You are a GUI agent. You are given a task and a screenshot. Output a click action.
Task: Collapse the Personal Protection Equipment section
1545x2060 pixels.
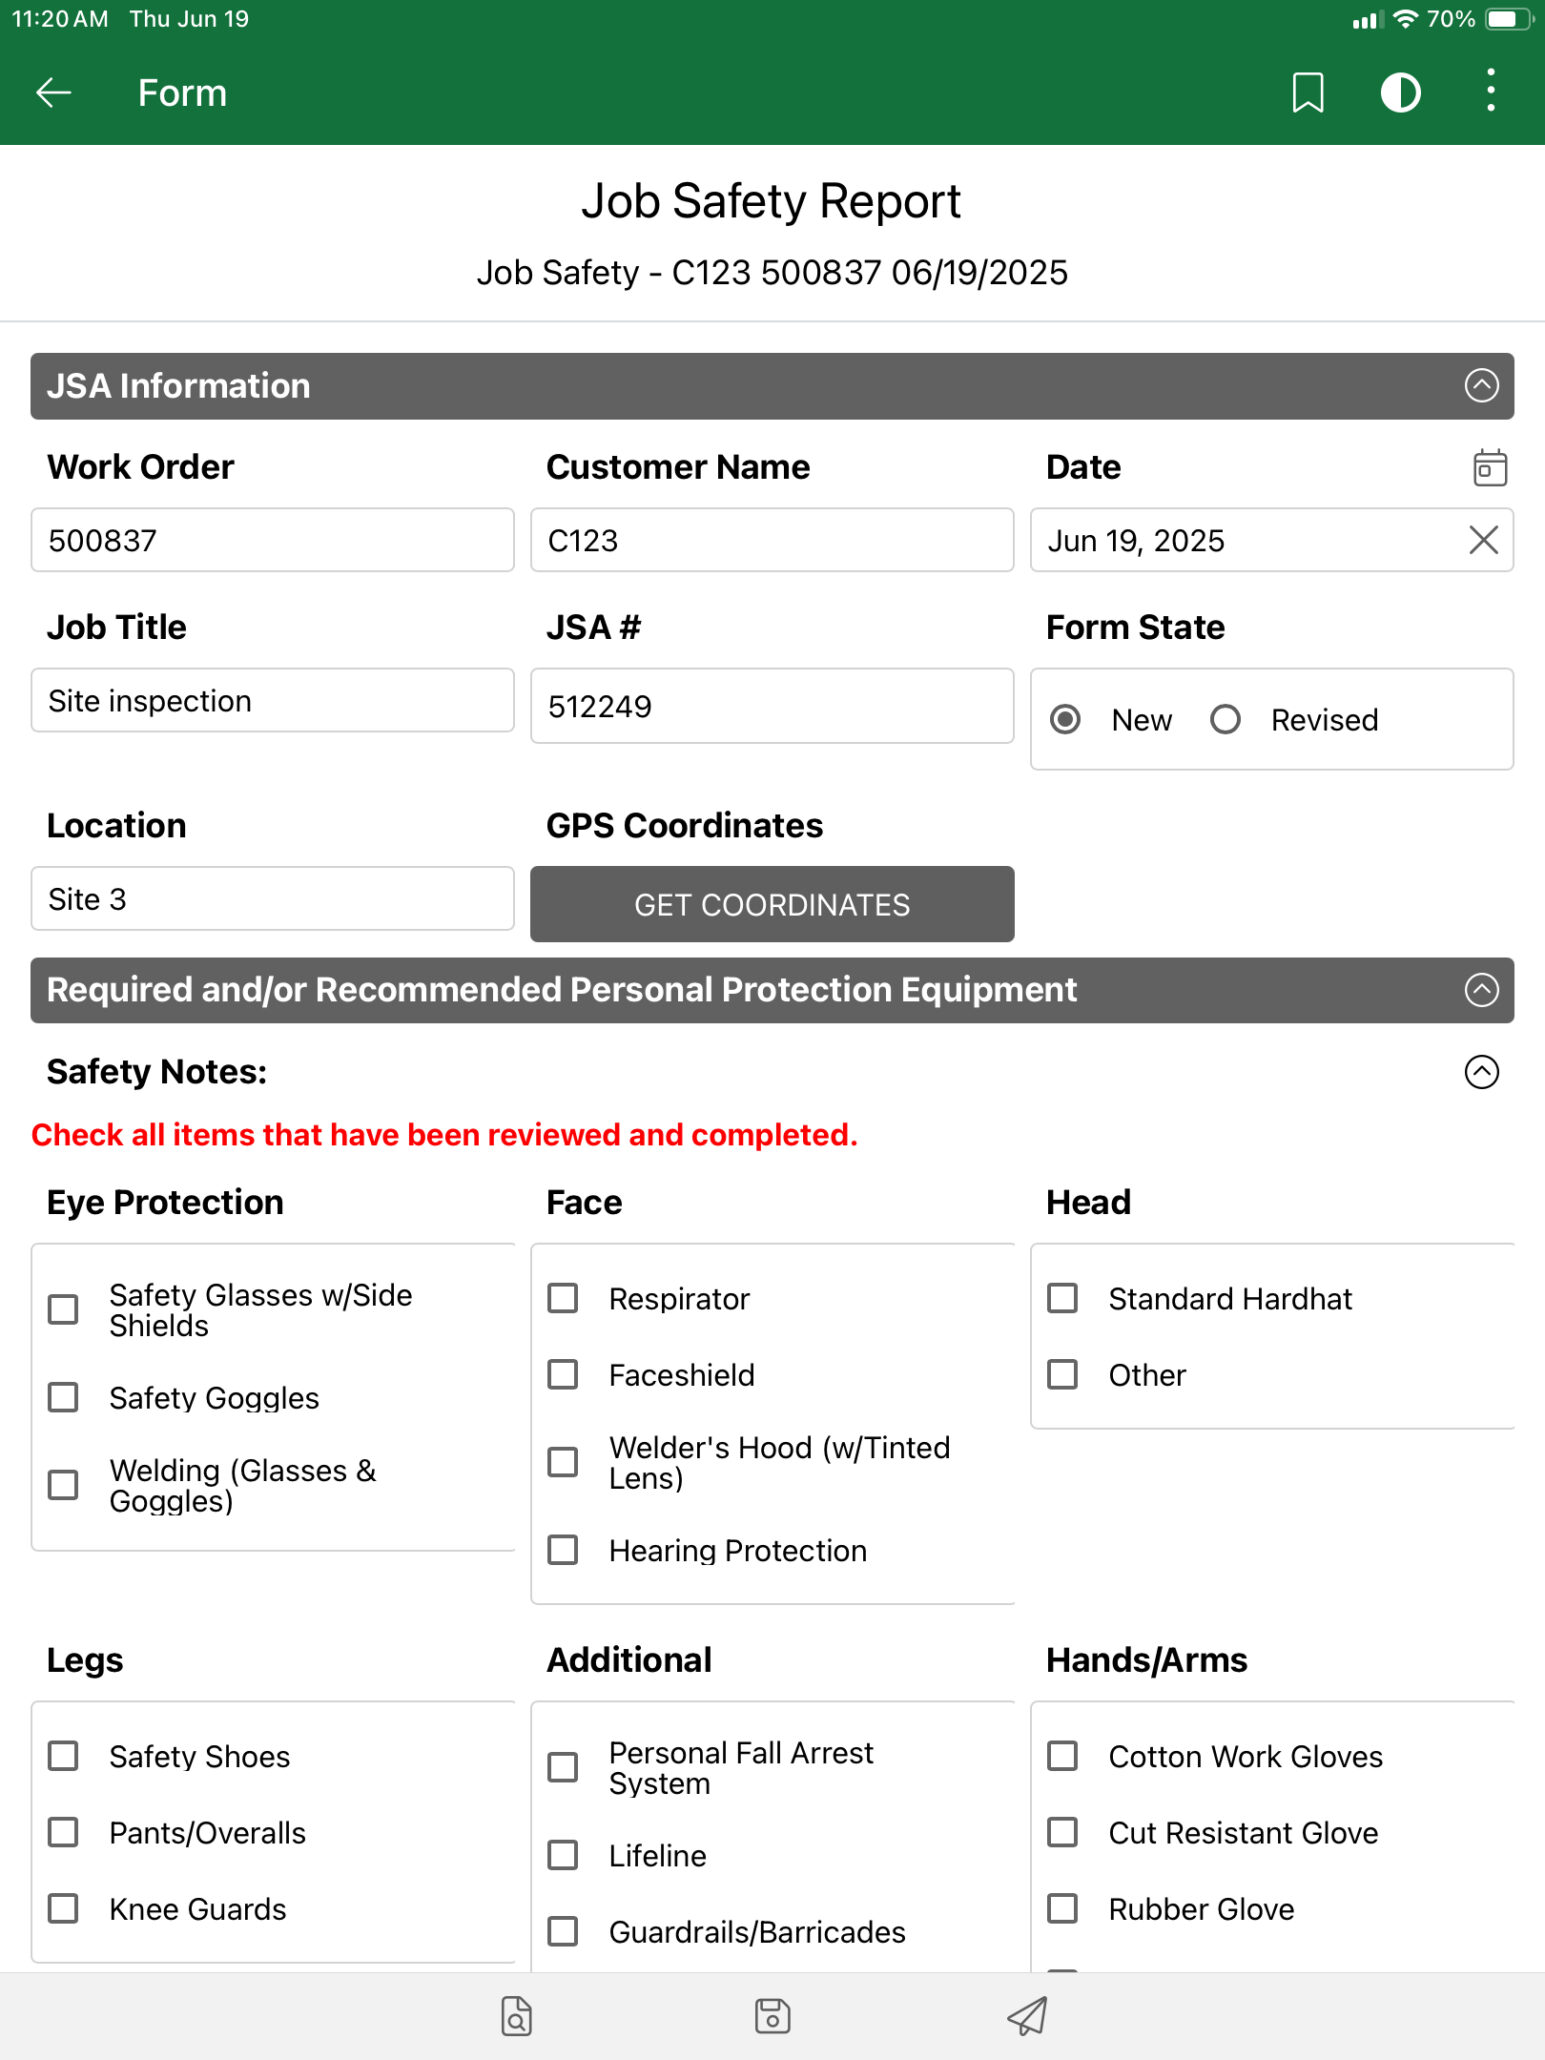click(x=1481, y=989)
